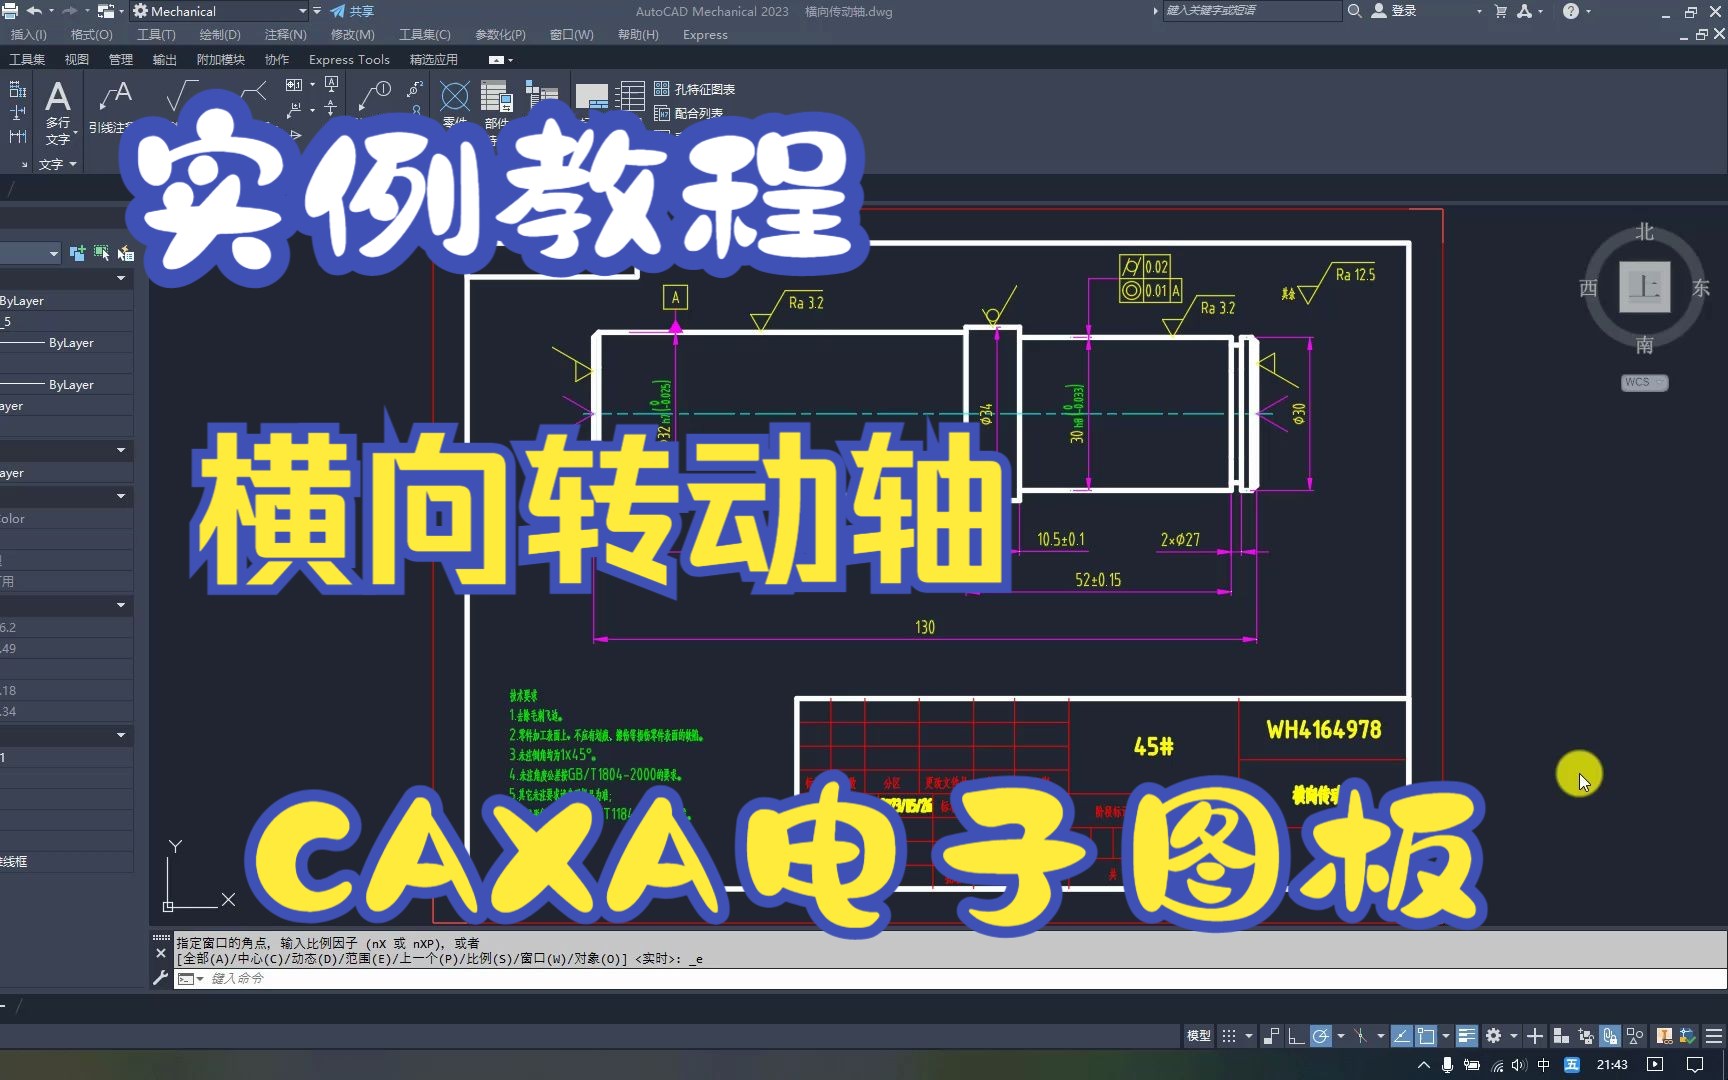The width and height of the screenshot is (1728, 1080).
Task: Click the 东 east label on the ViewCube compass
Action: (1701, 288)
